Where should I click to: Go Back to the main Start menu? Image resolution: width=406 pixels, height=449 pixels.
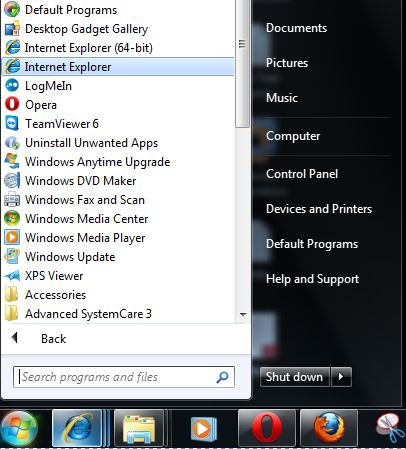coord(53,339)
